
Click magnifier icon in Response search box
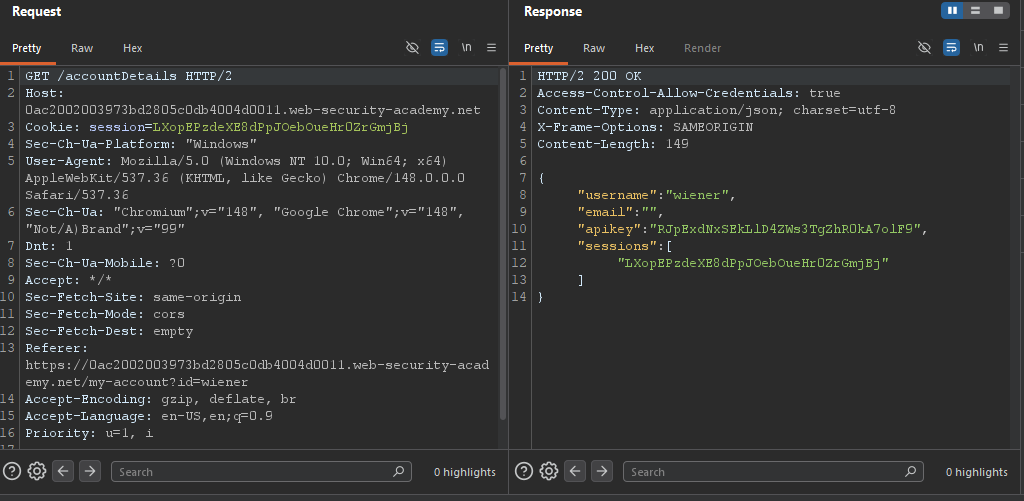tap(910, 471)
